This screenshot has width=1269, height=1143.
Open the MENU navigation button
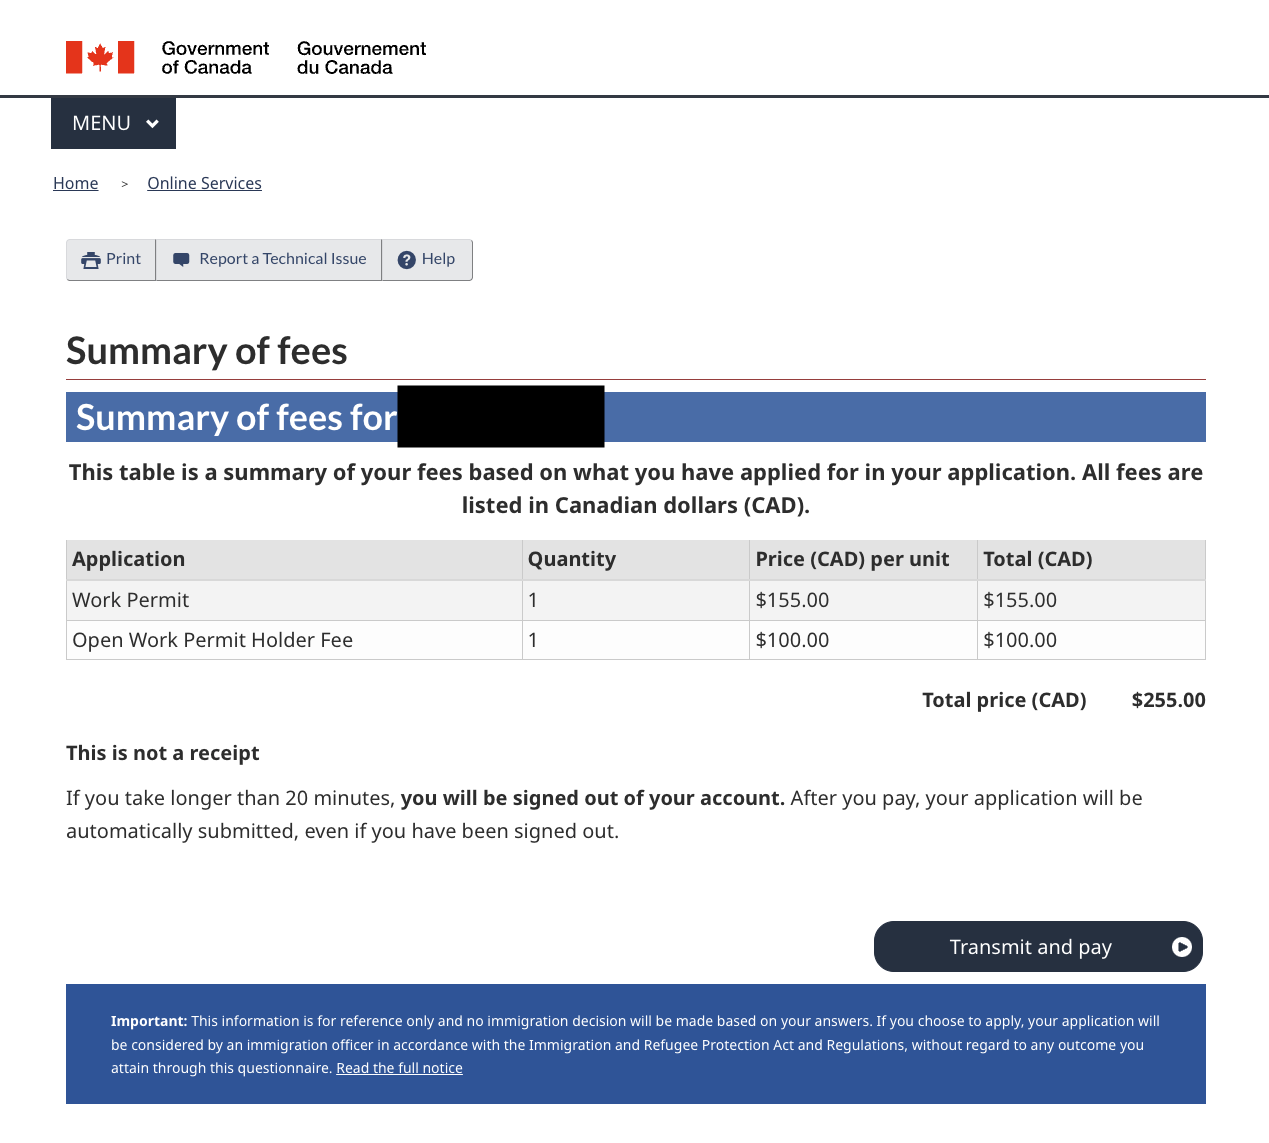[x=102, y=123]
